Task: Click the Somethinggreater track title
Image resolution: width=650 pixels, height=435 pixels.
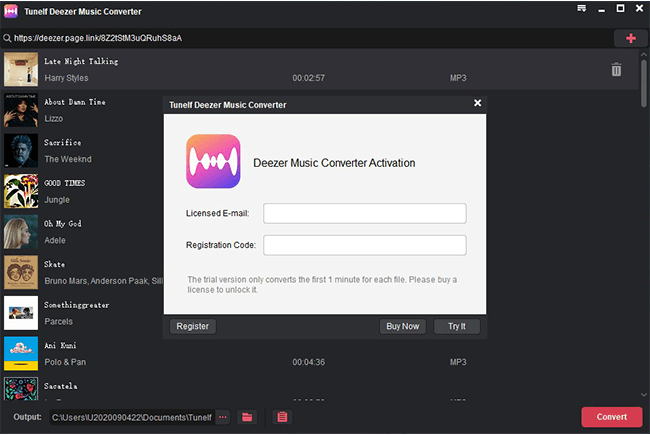Action: [77, 305]
